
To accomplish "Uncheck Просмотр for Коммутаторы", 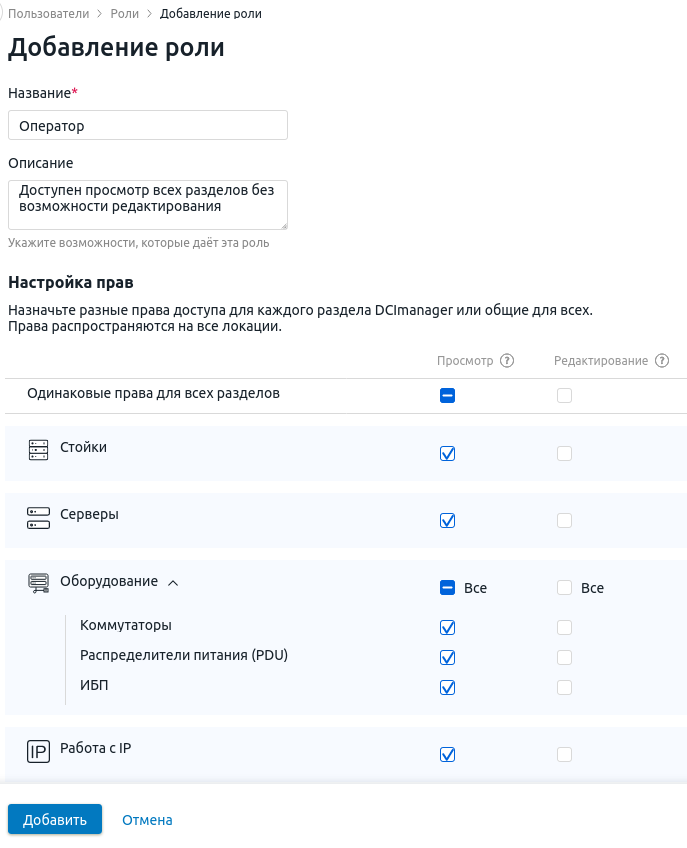I will tap(447, 627).
